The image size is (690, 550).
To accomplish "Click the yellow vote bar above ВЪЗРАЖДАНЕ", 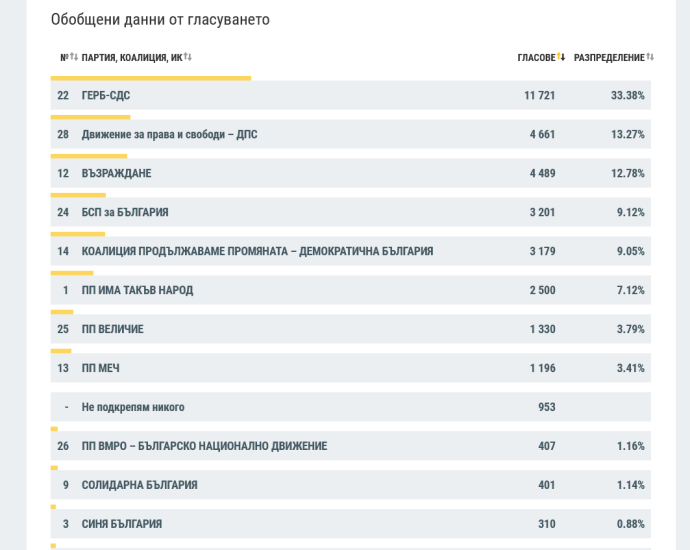I will [89, 156].
